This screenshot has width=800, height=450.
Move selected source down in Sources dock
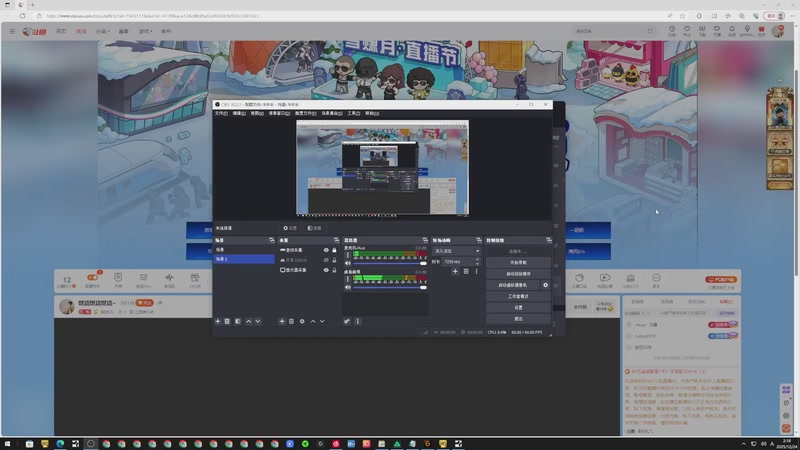322,321
